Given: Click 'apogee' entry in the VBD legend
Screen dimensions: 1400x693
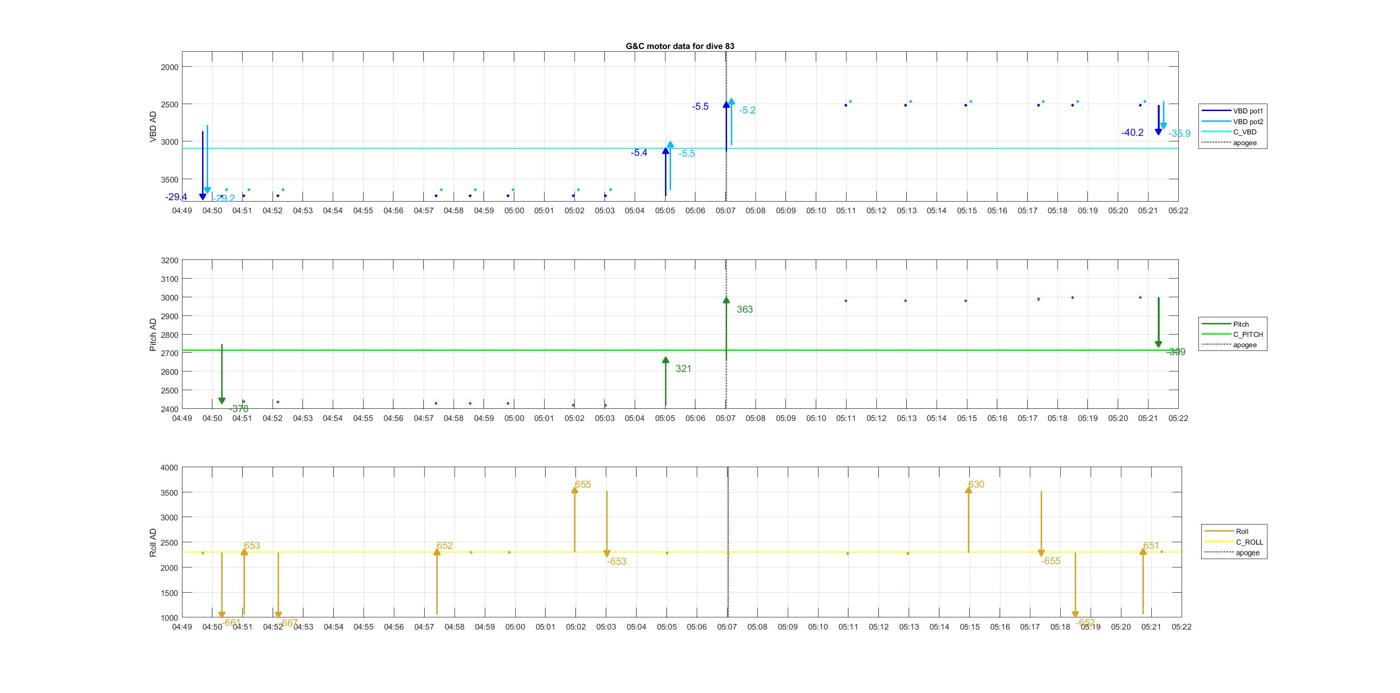Looking at the screenshot, I should point(1244,143).
